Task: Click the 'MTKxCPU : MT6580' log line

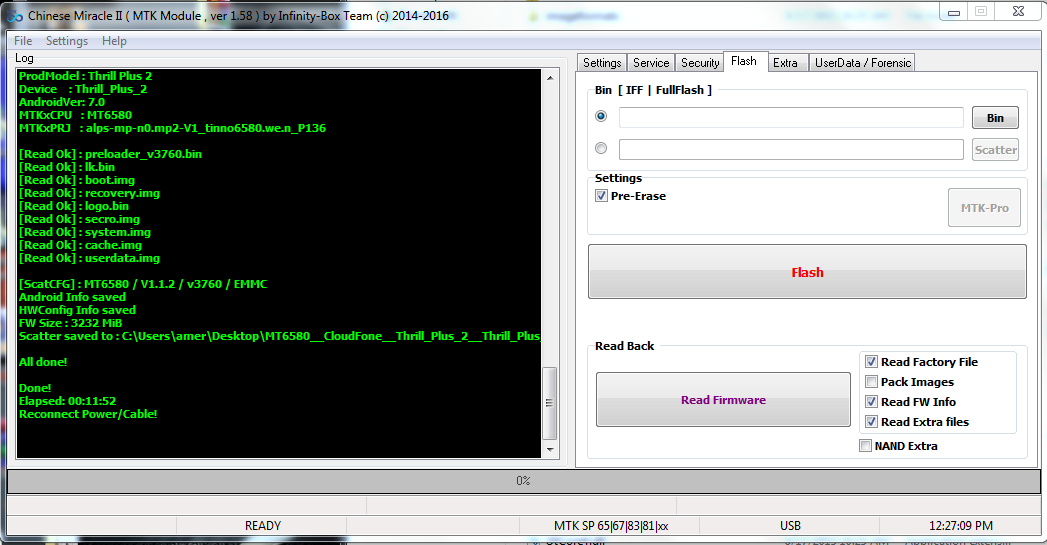Action: tap(75, 115)
